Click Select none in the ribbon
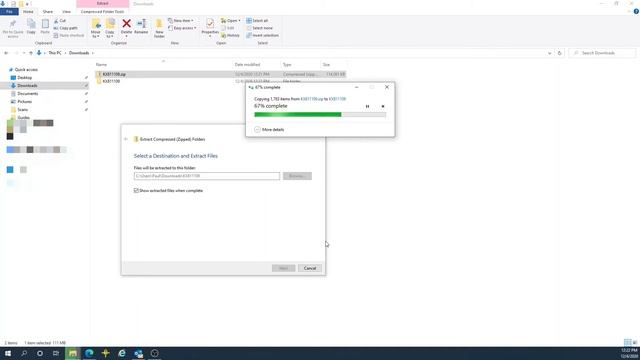640x360 pixels. point(259,28)
